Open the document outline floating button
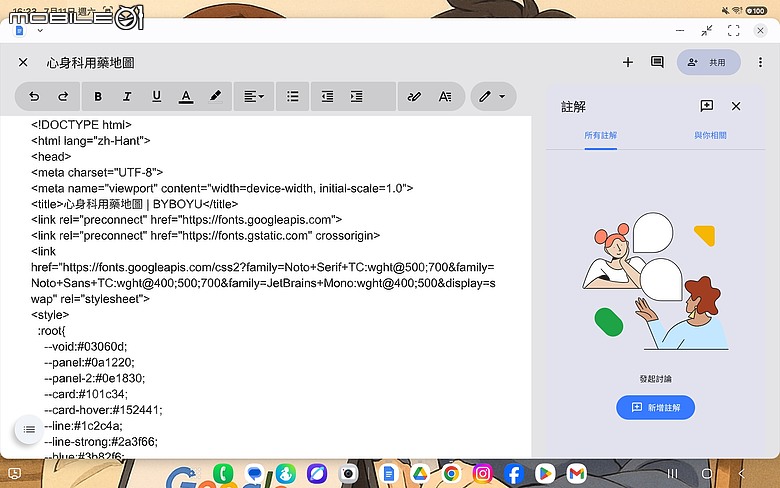 pos(29,429)
